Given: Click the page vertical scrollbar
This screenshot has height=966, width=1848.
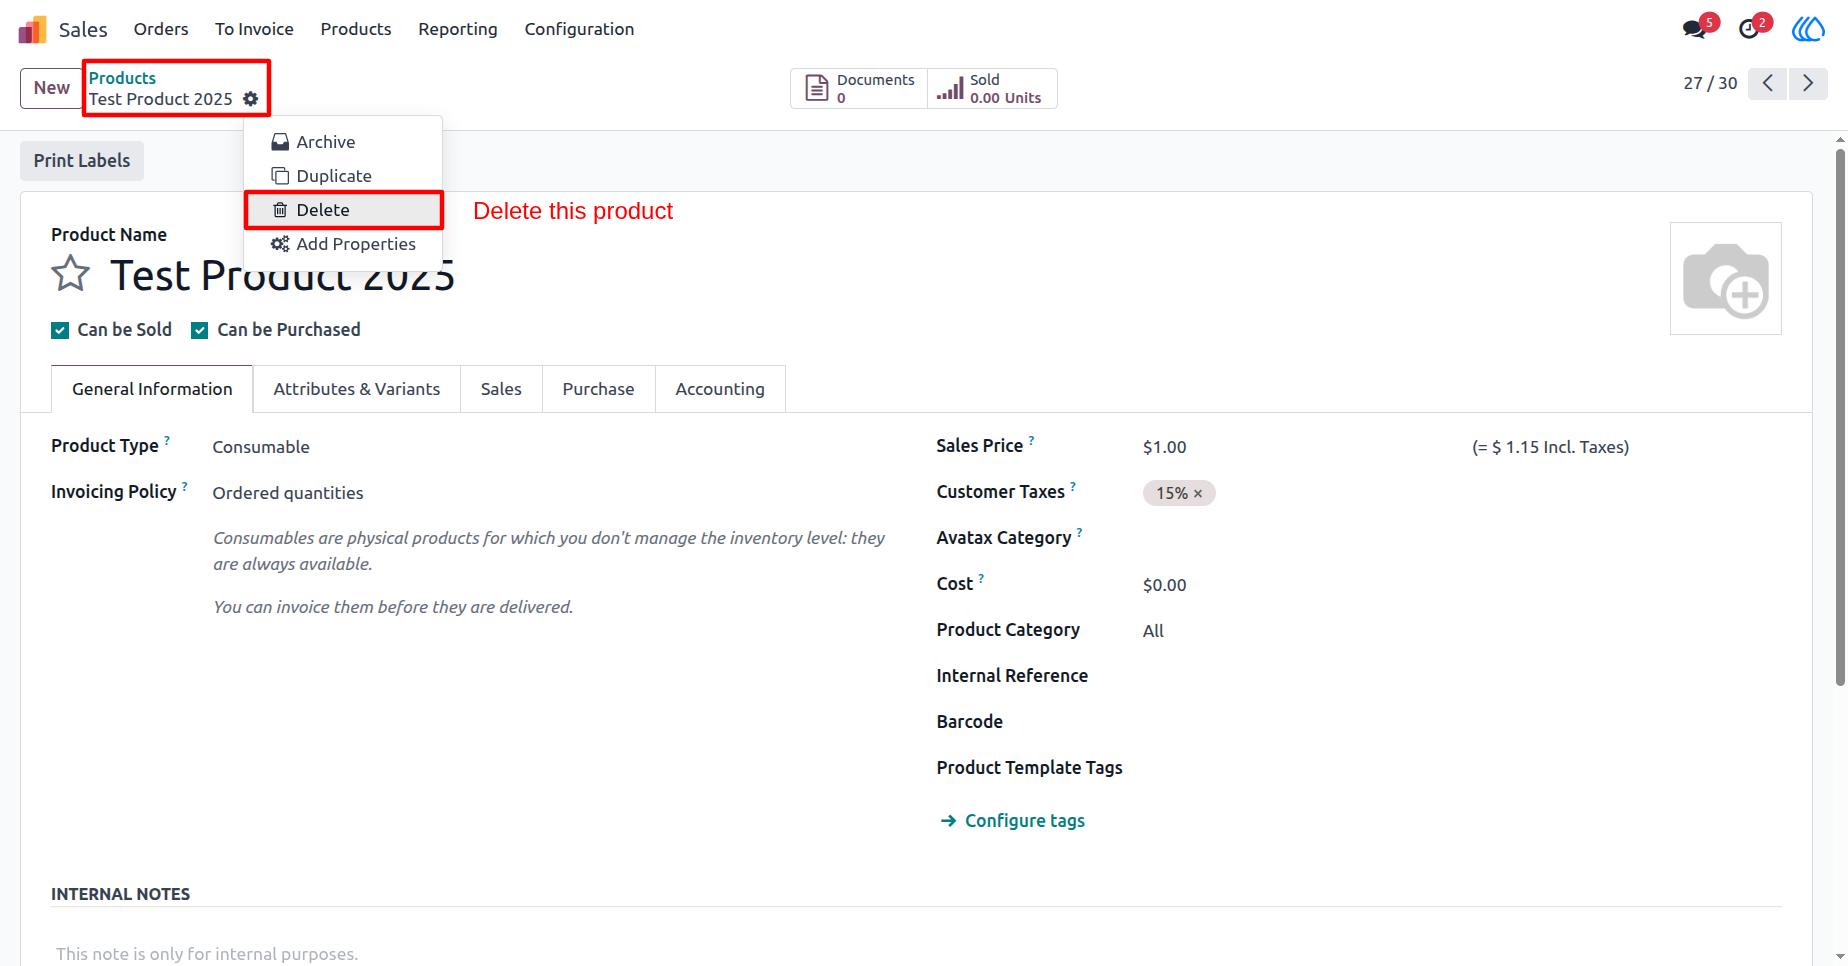Looking at the screenshot, I should pyautogui.click(x=1840, y=418).
